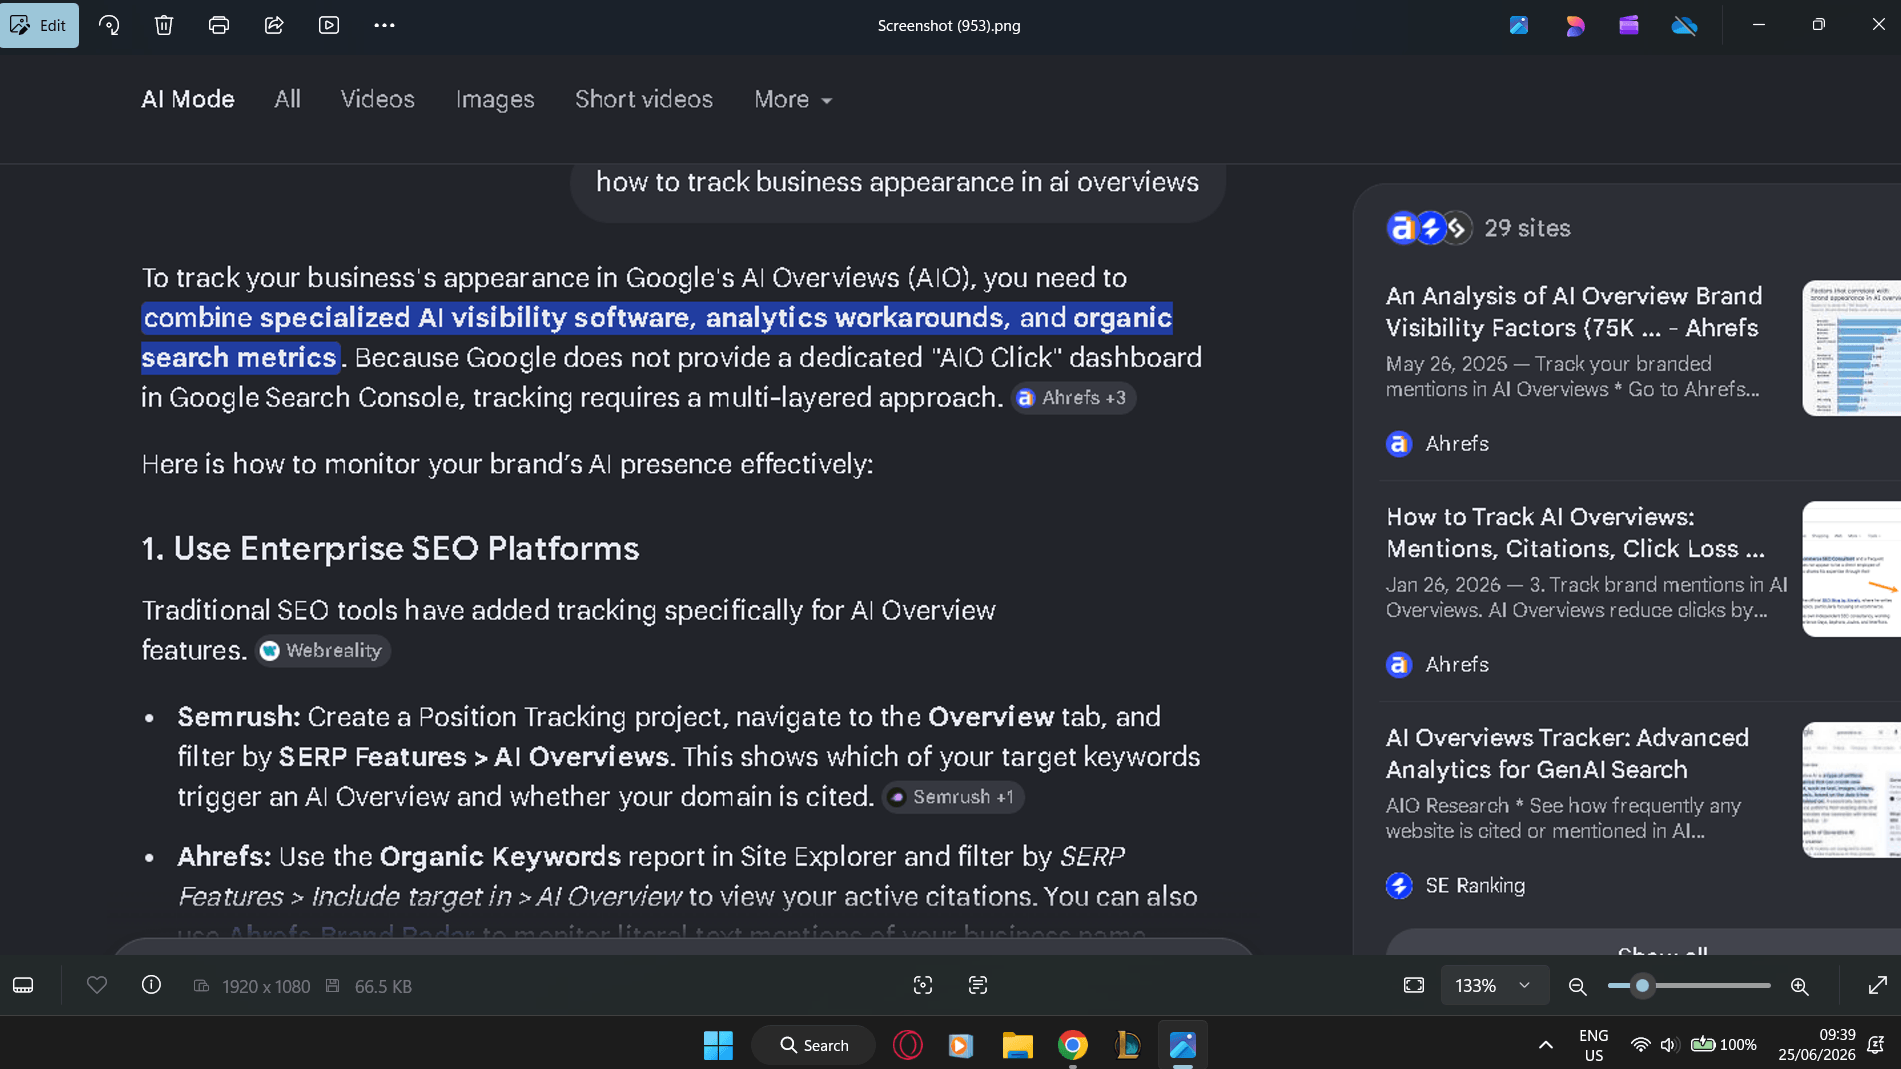
Task: Open the 133% zoom level dropdown
Action: (x=1494, y=986)
